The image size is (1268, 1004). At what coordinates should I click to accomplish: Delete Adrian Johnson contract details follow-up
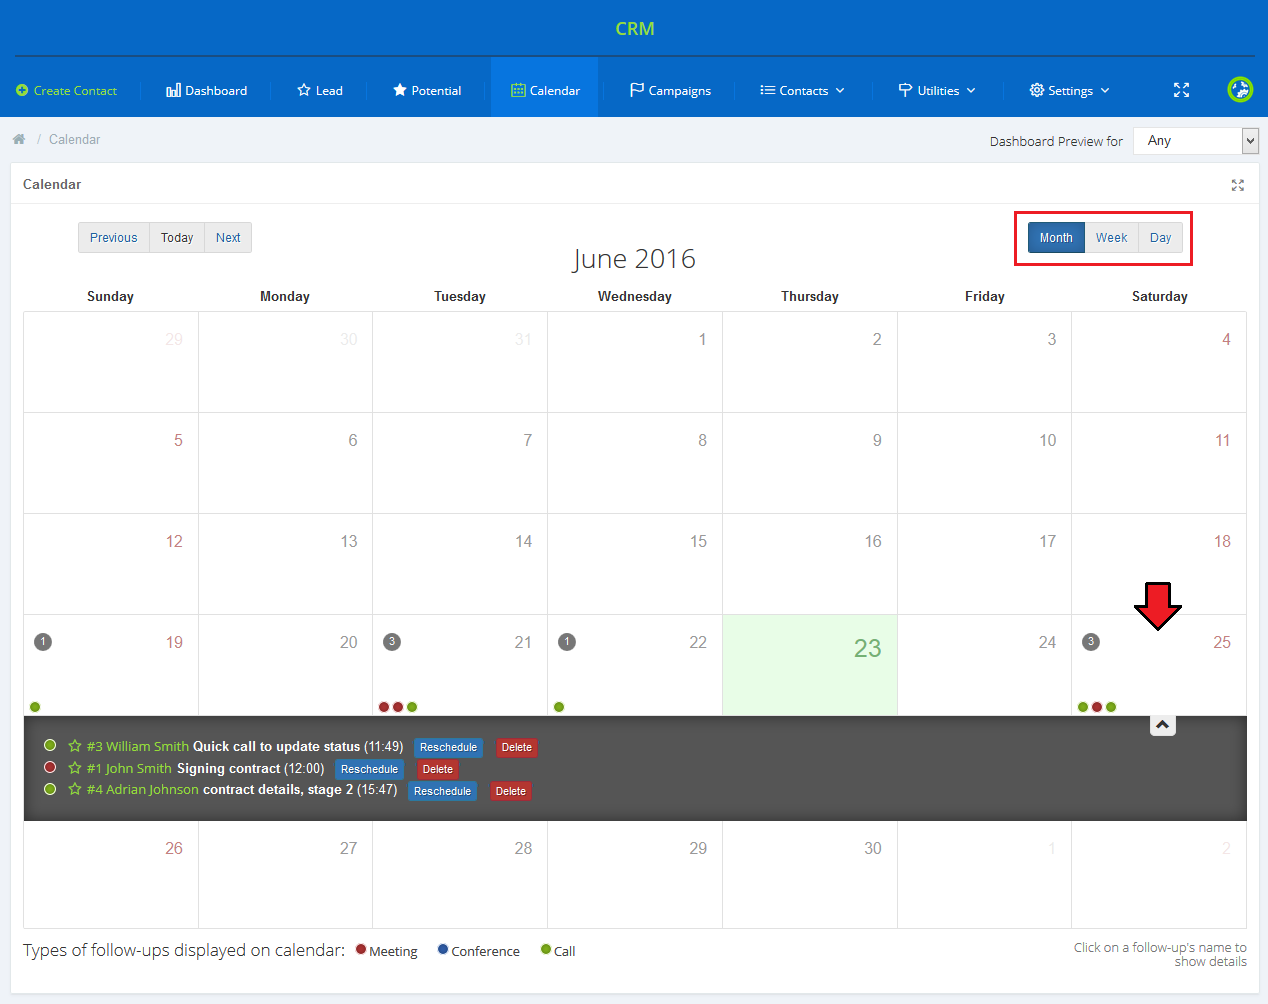coord(511,791)
